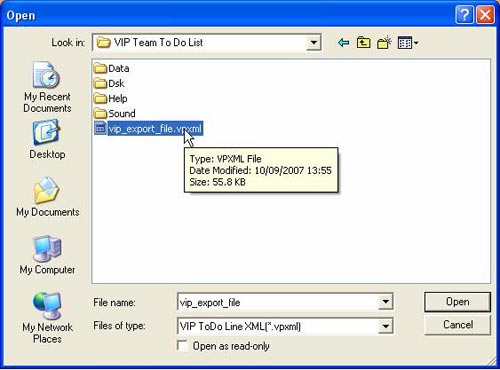
Task: Click the Help question mark button
Action: coord(464,15)
